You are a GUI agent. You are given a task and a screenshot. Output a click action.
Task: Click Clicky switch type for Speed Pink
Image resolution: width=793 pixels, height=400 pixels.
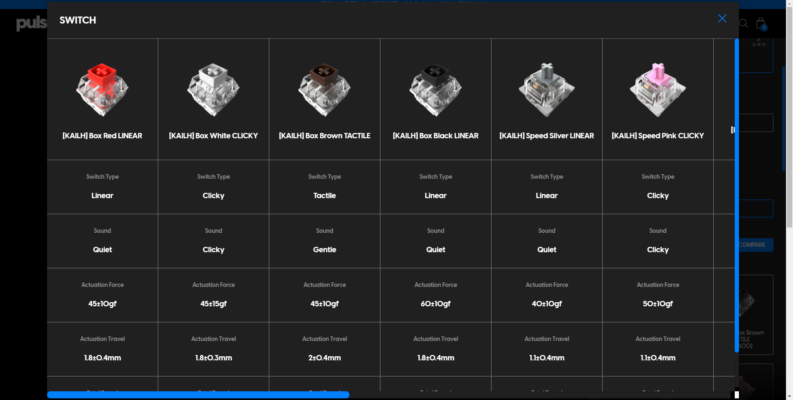click(657, 196)
